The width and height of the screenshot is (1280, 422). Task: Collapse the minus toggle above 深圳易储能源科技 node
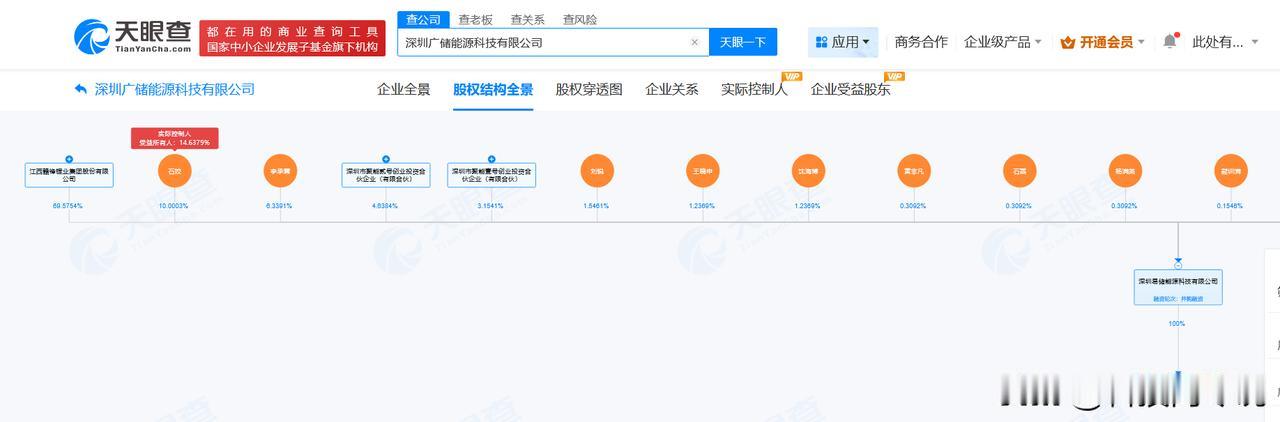click(x=1178, y=265)
